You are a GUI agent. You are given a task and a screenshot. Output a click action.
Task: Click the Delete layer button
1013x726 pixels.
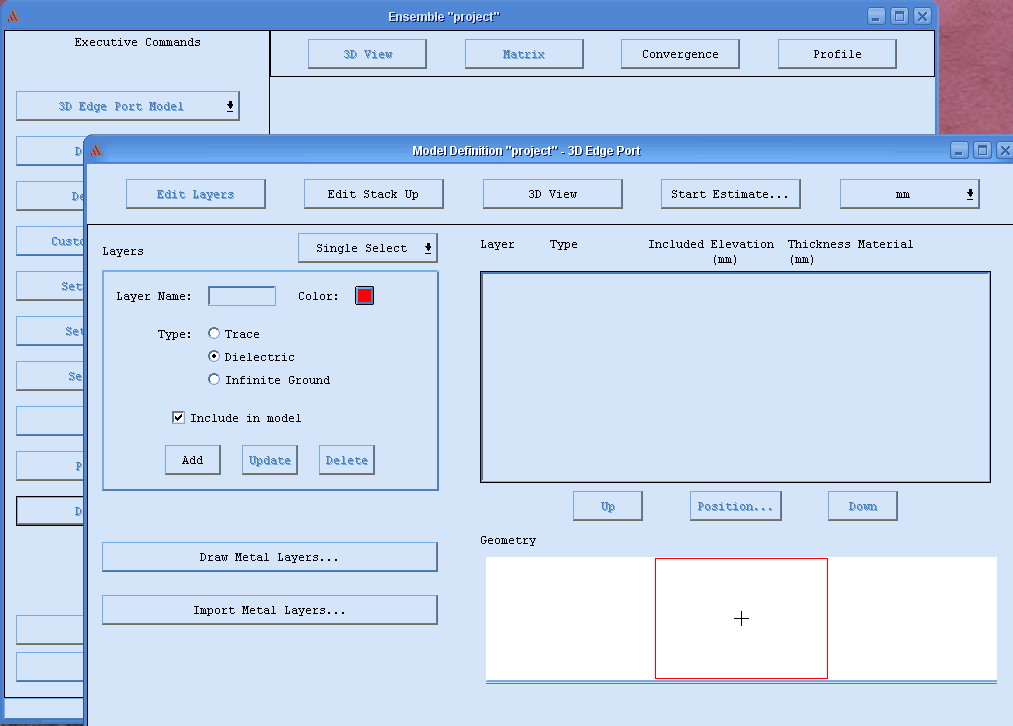click(x=347, y=460)
